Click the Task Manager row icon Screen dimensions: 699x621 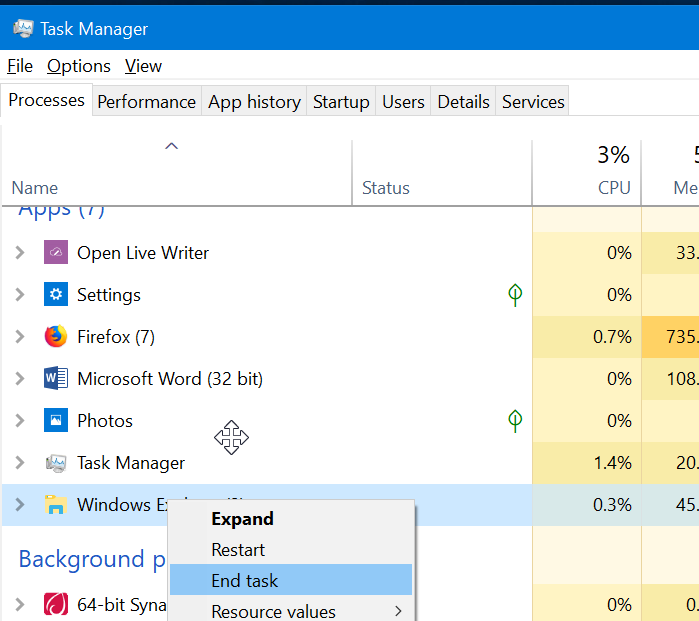(x=56, y=462)
